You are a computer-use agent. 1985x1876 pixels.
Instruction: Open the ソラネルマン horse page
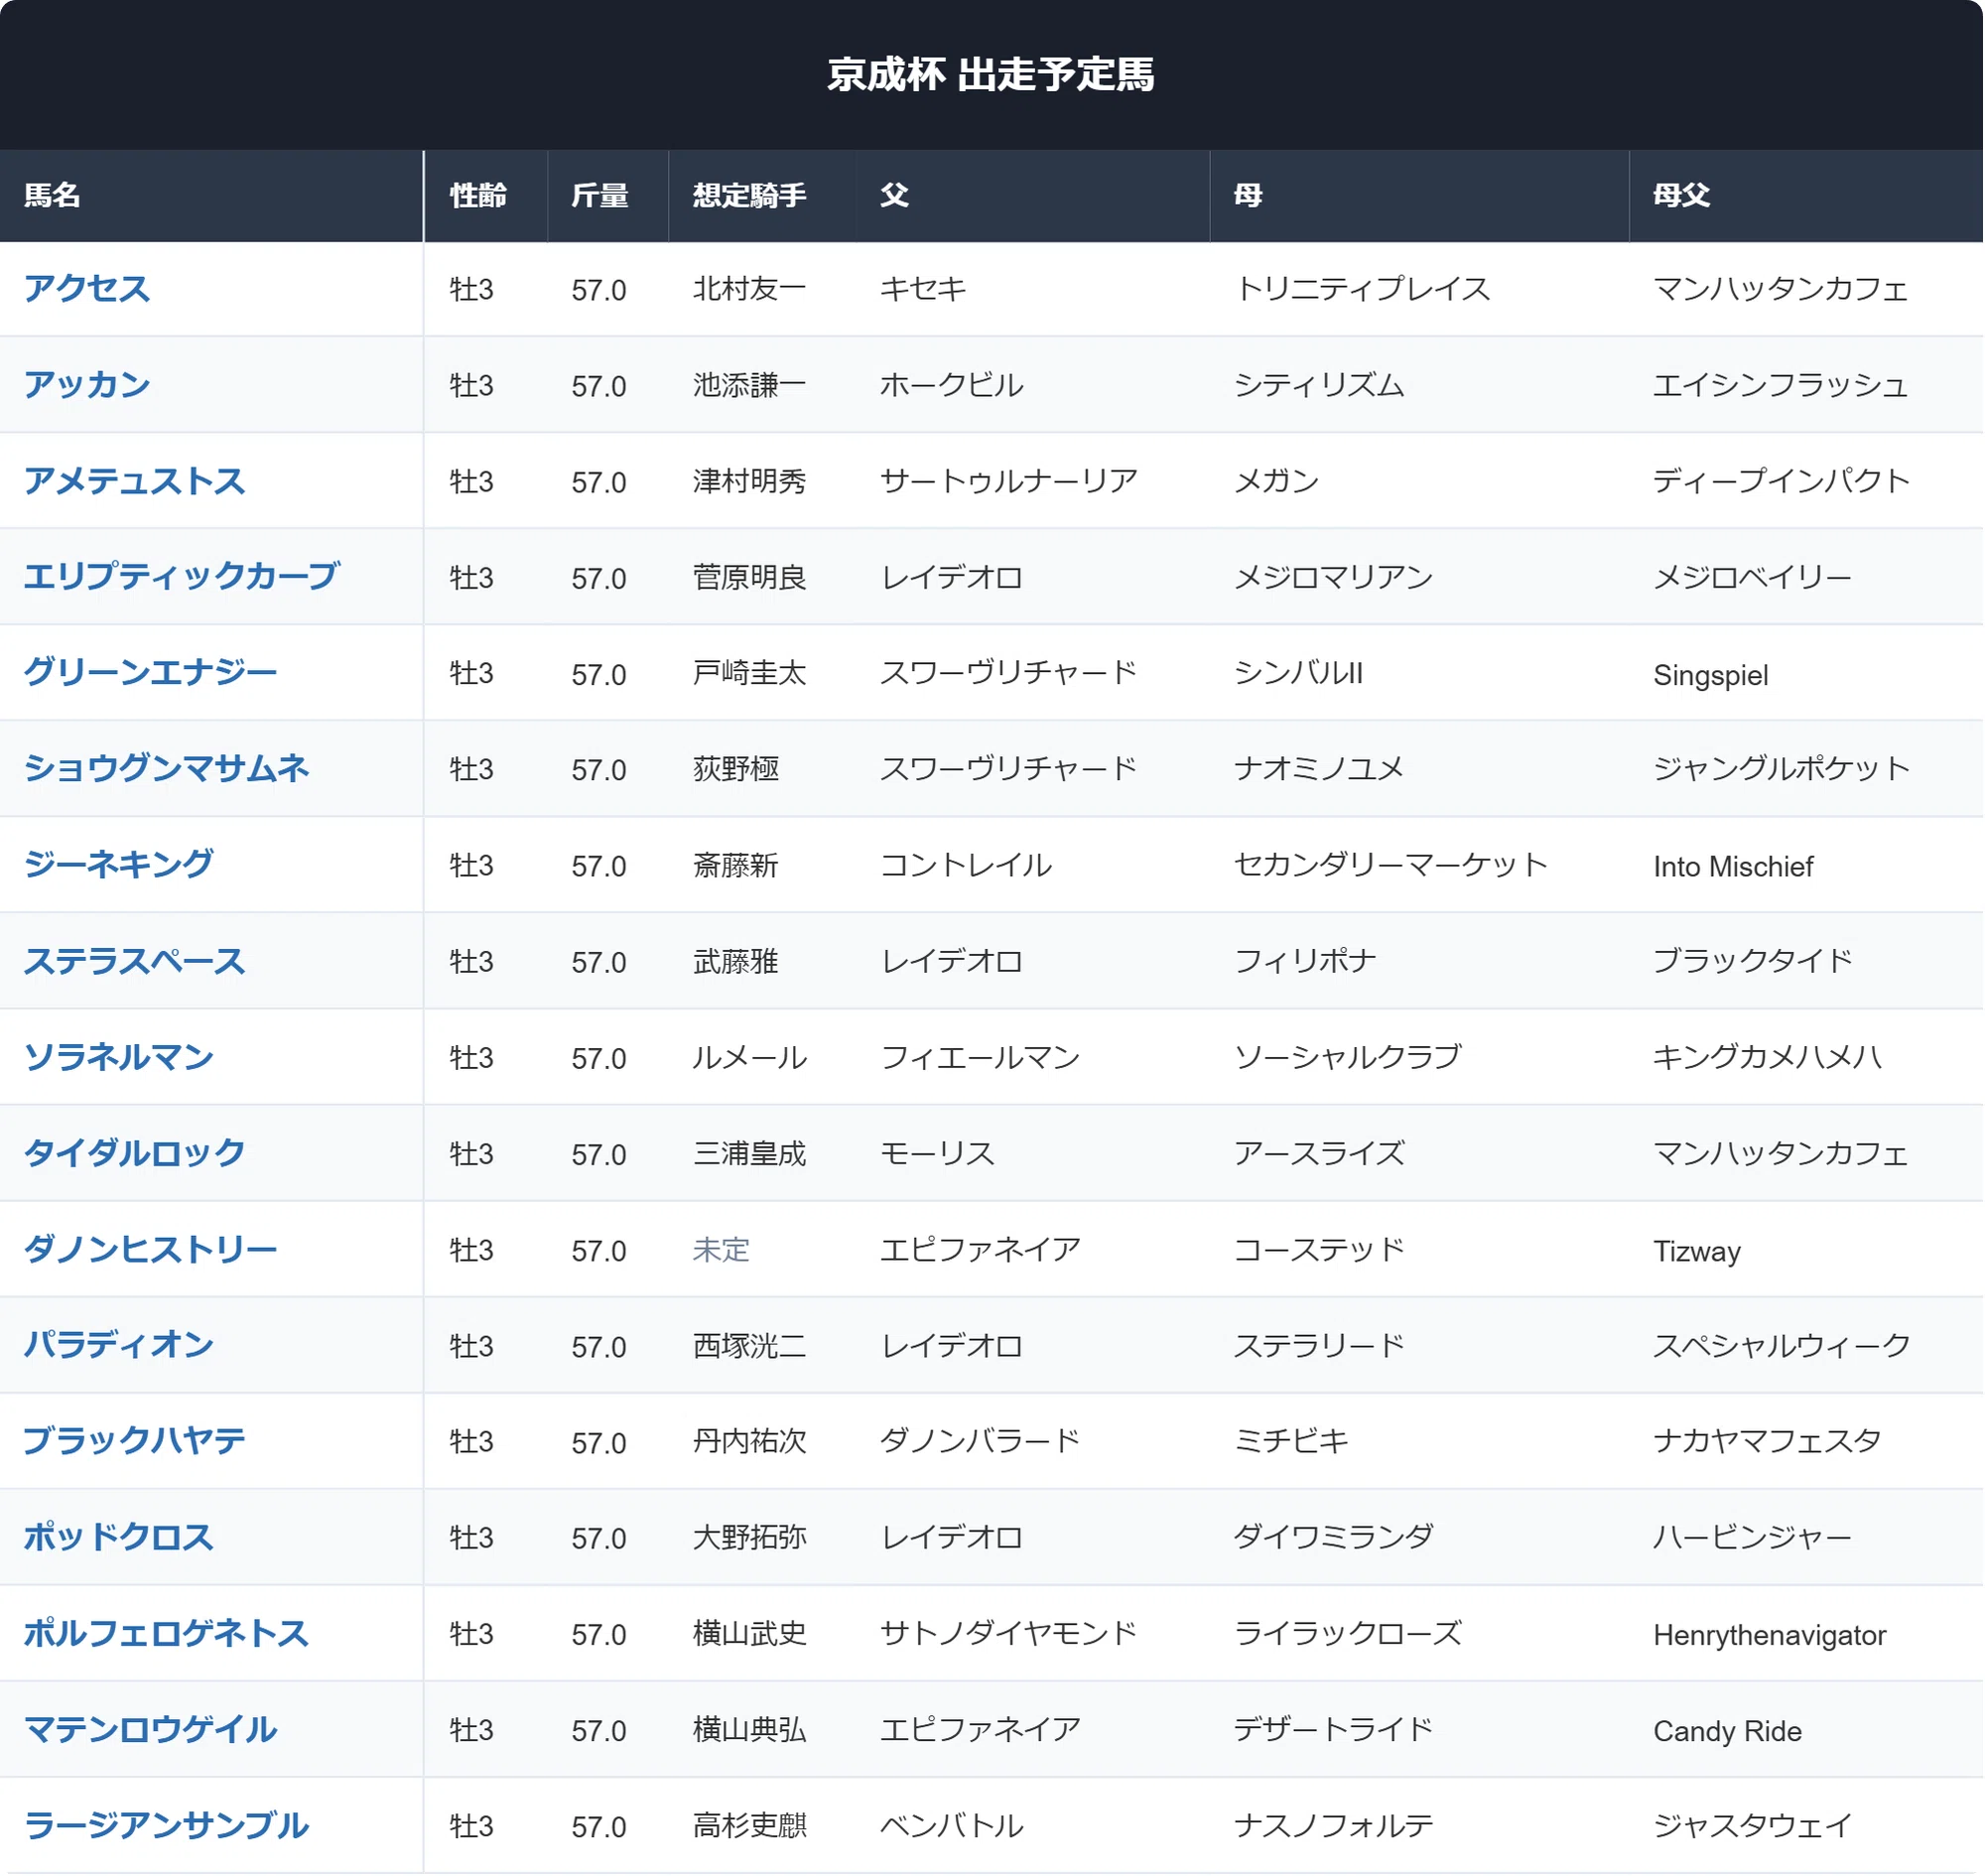click(x=119, y=1058)
